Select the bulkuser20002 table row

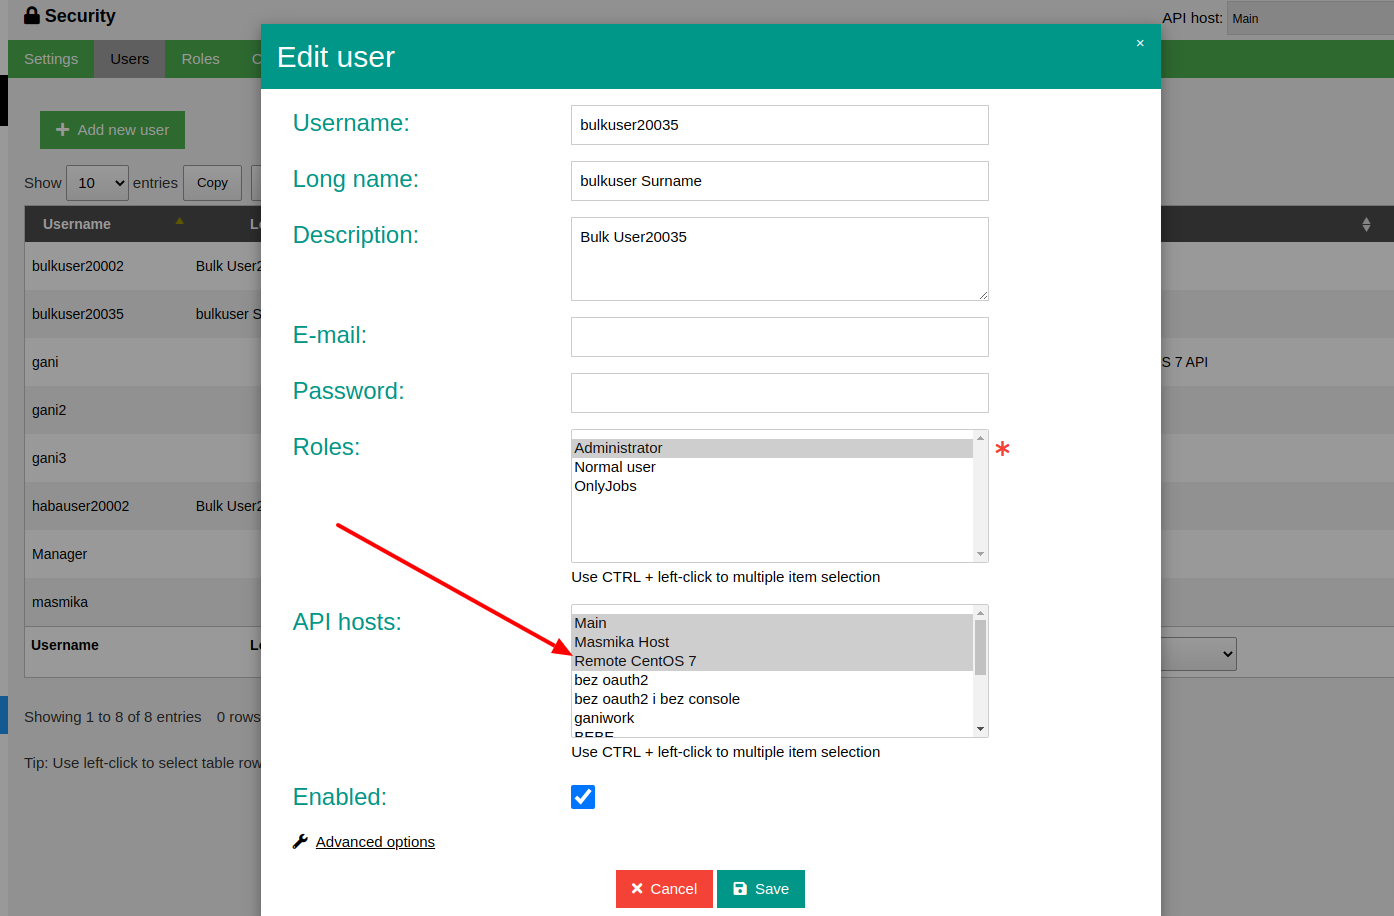click(x=143, y=266)
